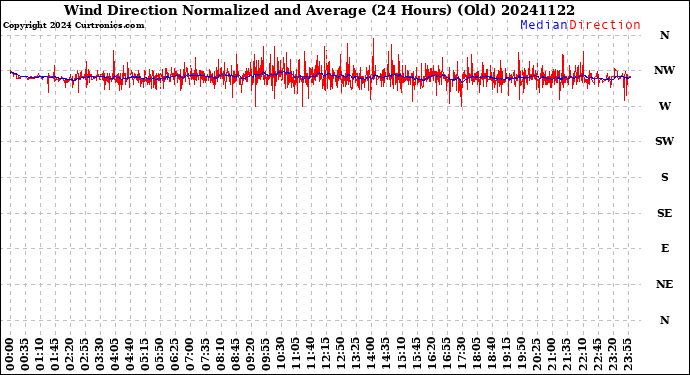Click the 04:05 time label
The image size is (690, 375).
coord(115,355)
